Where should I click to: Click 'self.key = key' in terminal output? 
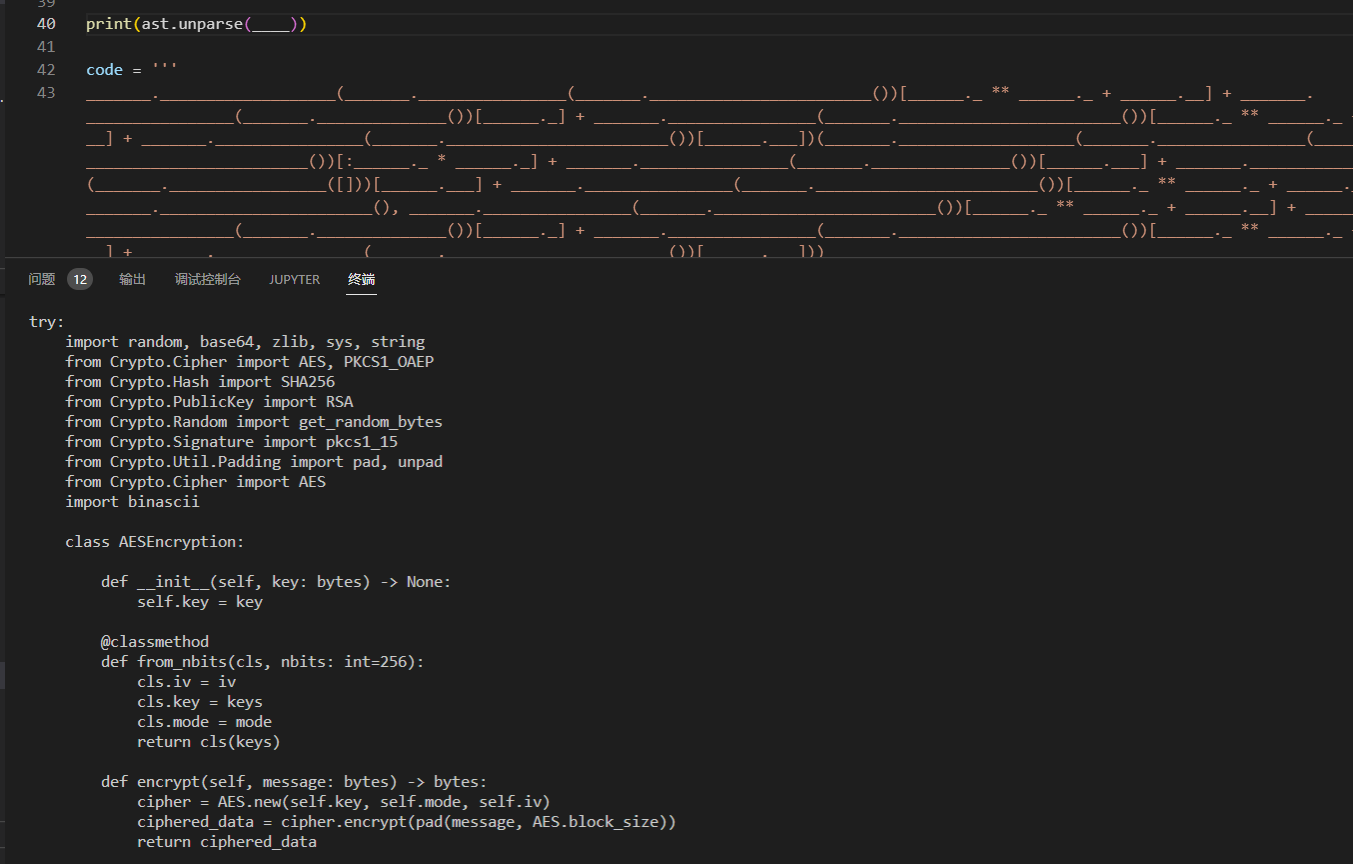(x=199, y=602)
